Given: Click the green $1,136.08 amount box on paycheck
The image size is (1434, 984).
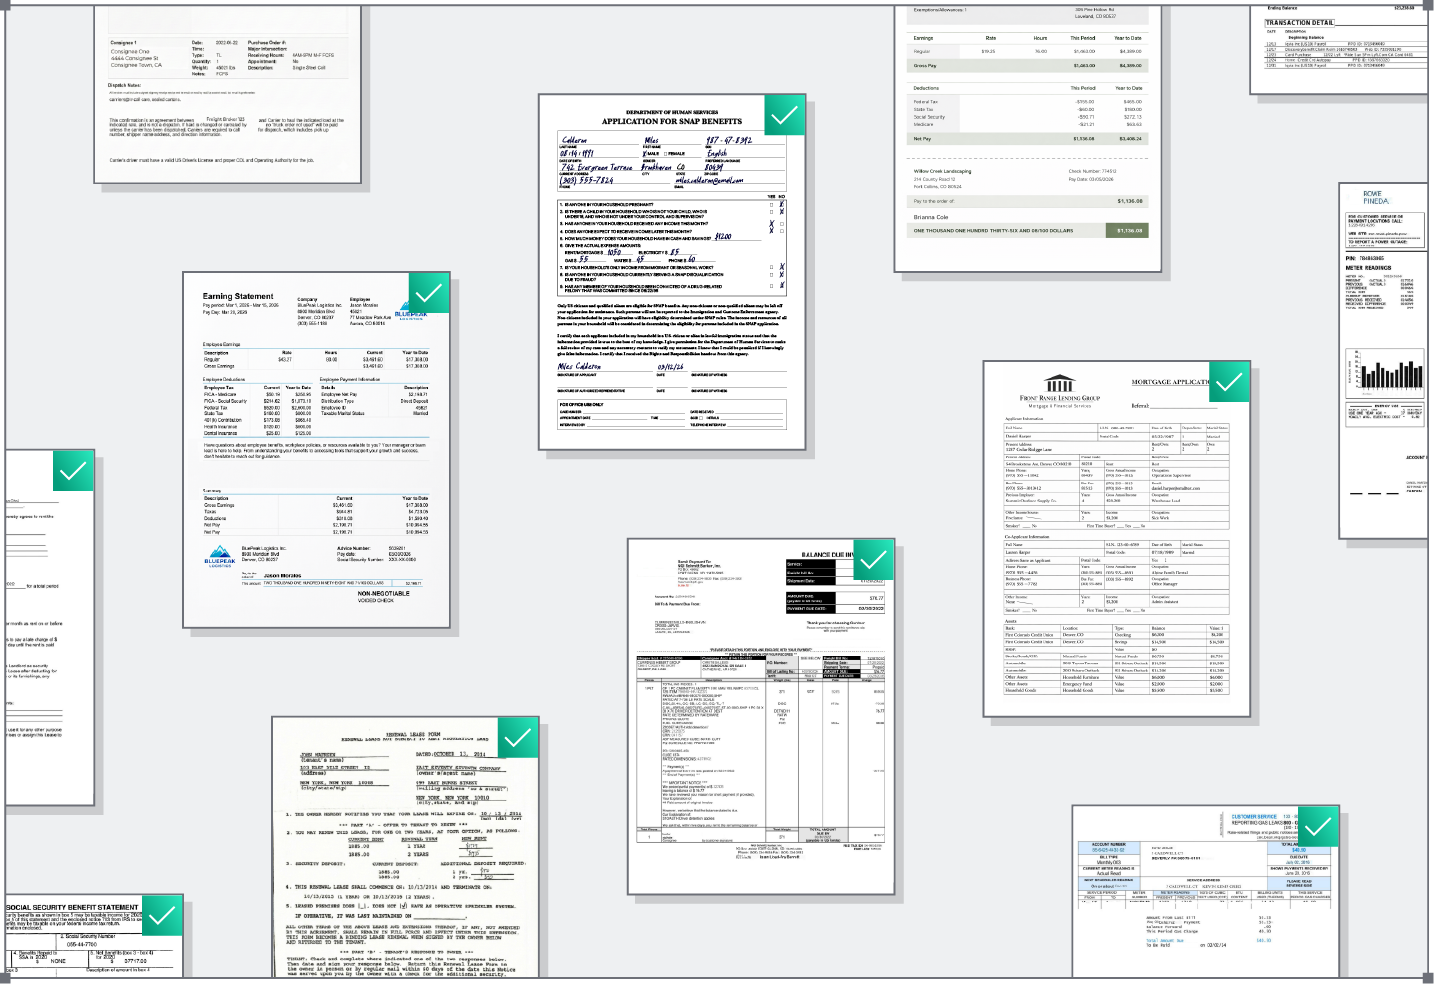Looking at the screenshot, I should (x=1129, y=230).
